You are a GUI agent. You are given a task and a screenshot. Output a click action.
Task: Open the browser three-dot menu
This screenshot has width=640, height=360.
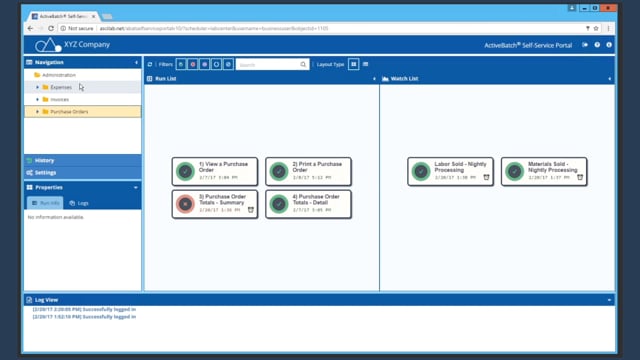pos(608,29)
